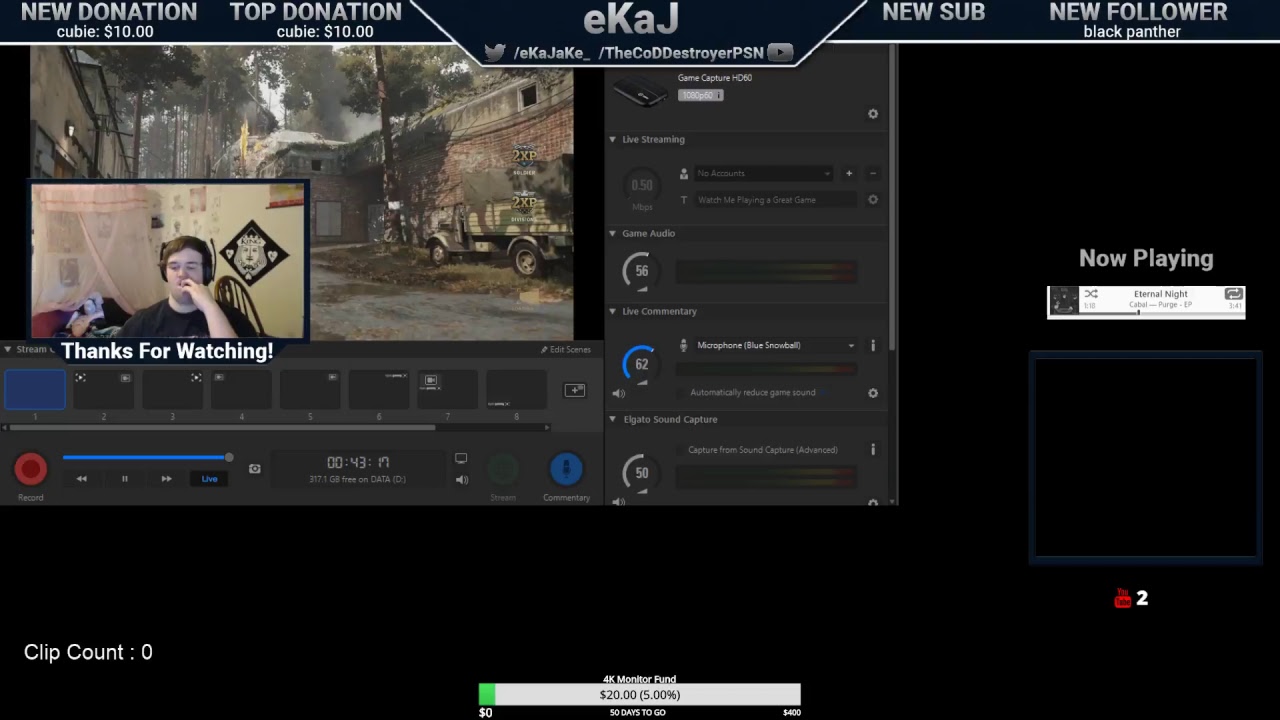1280x720 pixels.
Task: Start recording with the red Record button
Action: click(x=30, y=469)
